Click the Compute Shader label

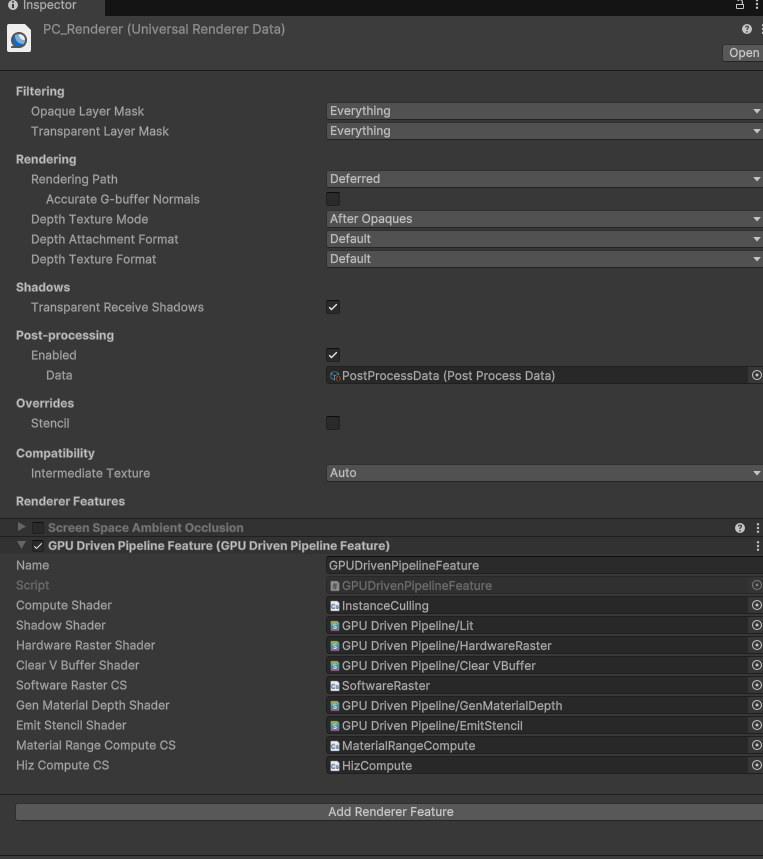64,605
